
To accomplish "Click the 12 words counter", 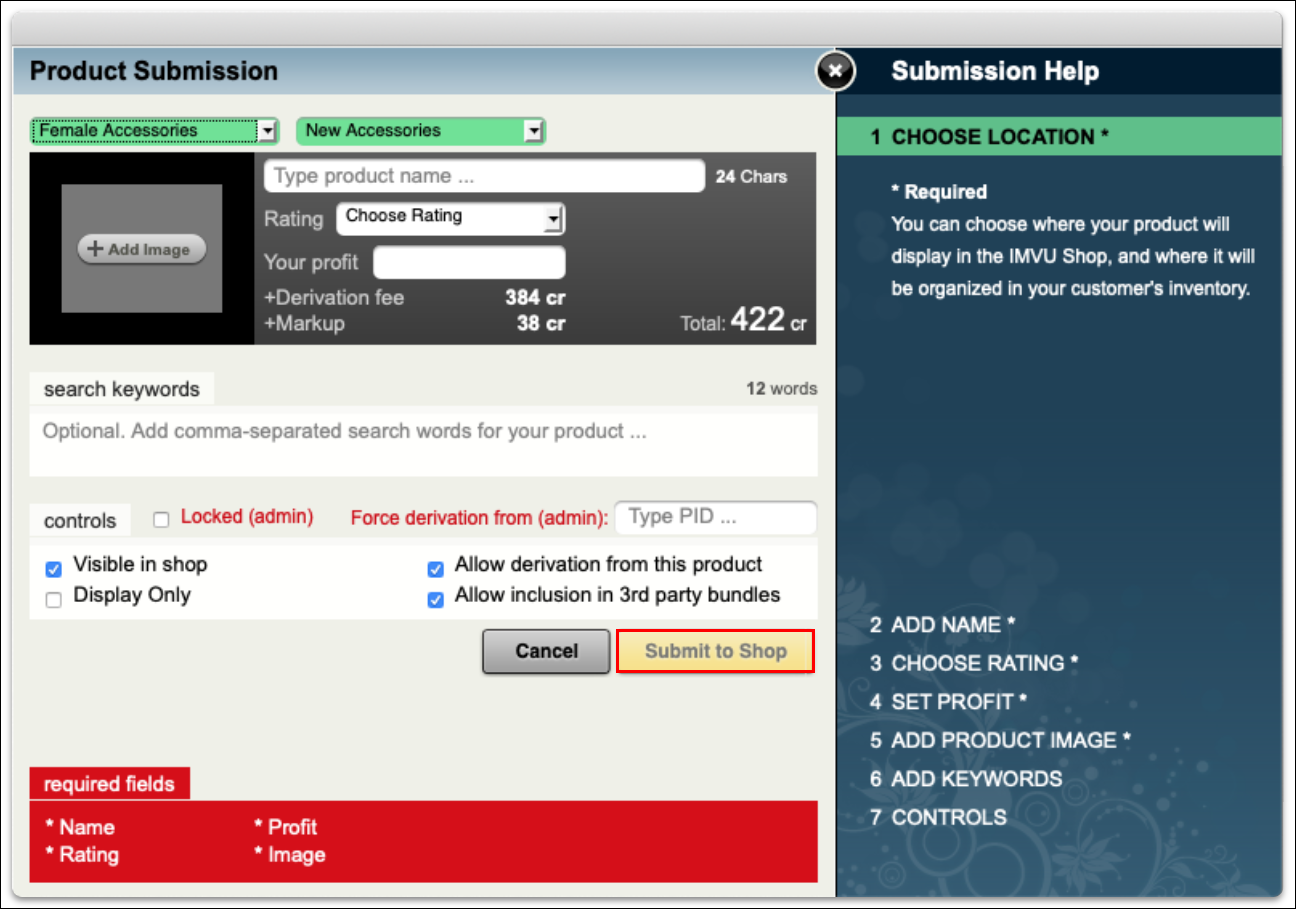I will click(x=781, y=389).
